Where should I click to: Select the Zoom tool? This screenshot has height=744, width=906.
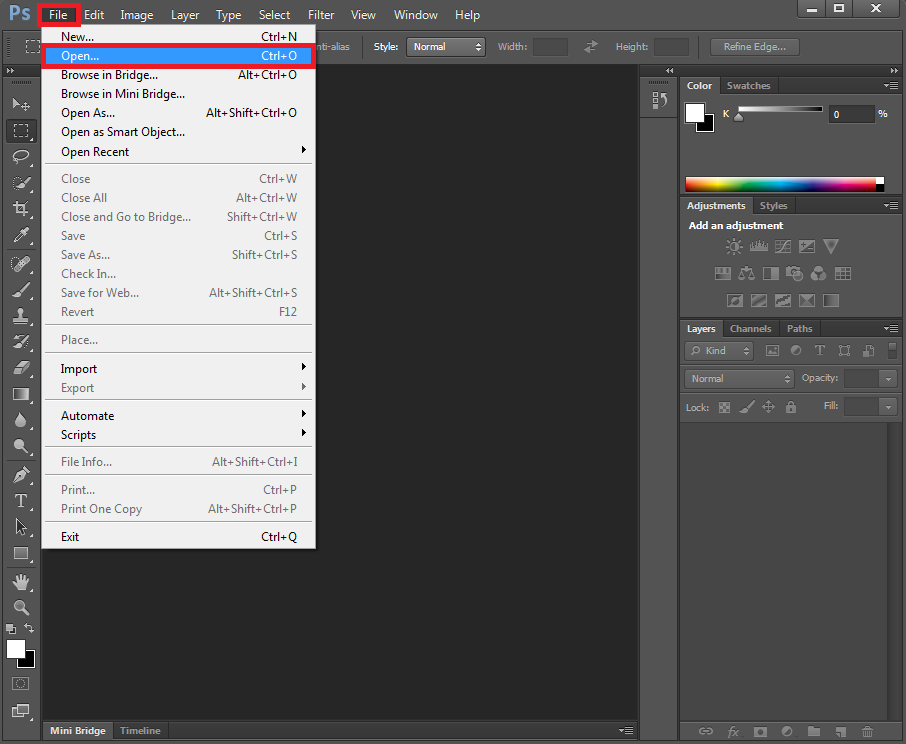tap(22, 608)
